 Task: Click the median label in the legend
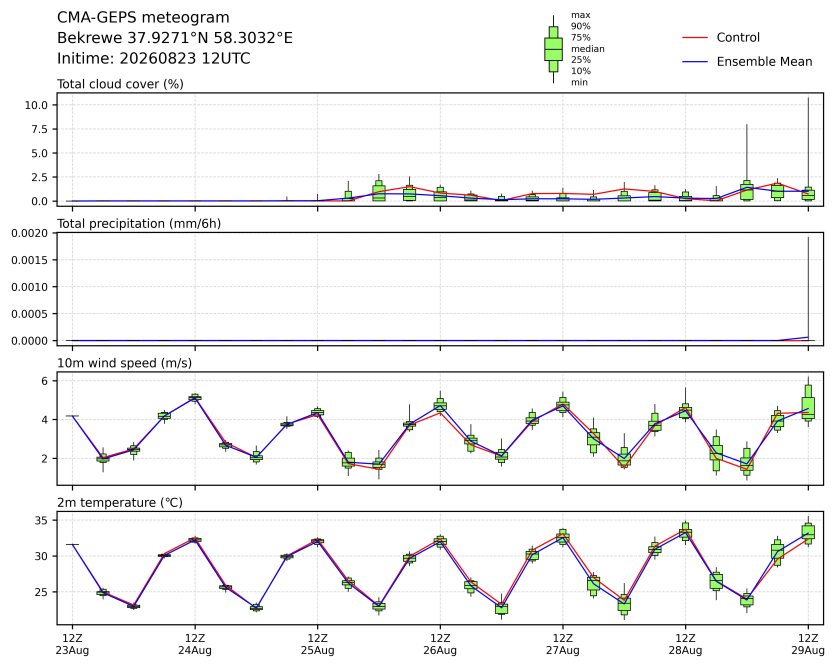(x=588, y=49)
